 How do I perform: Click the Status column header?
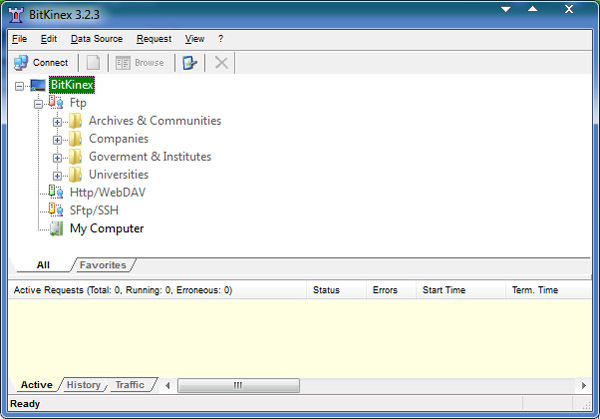[x=336, y=290]
